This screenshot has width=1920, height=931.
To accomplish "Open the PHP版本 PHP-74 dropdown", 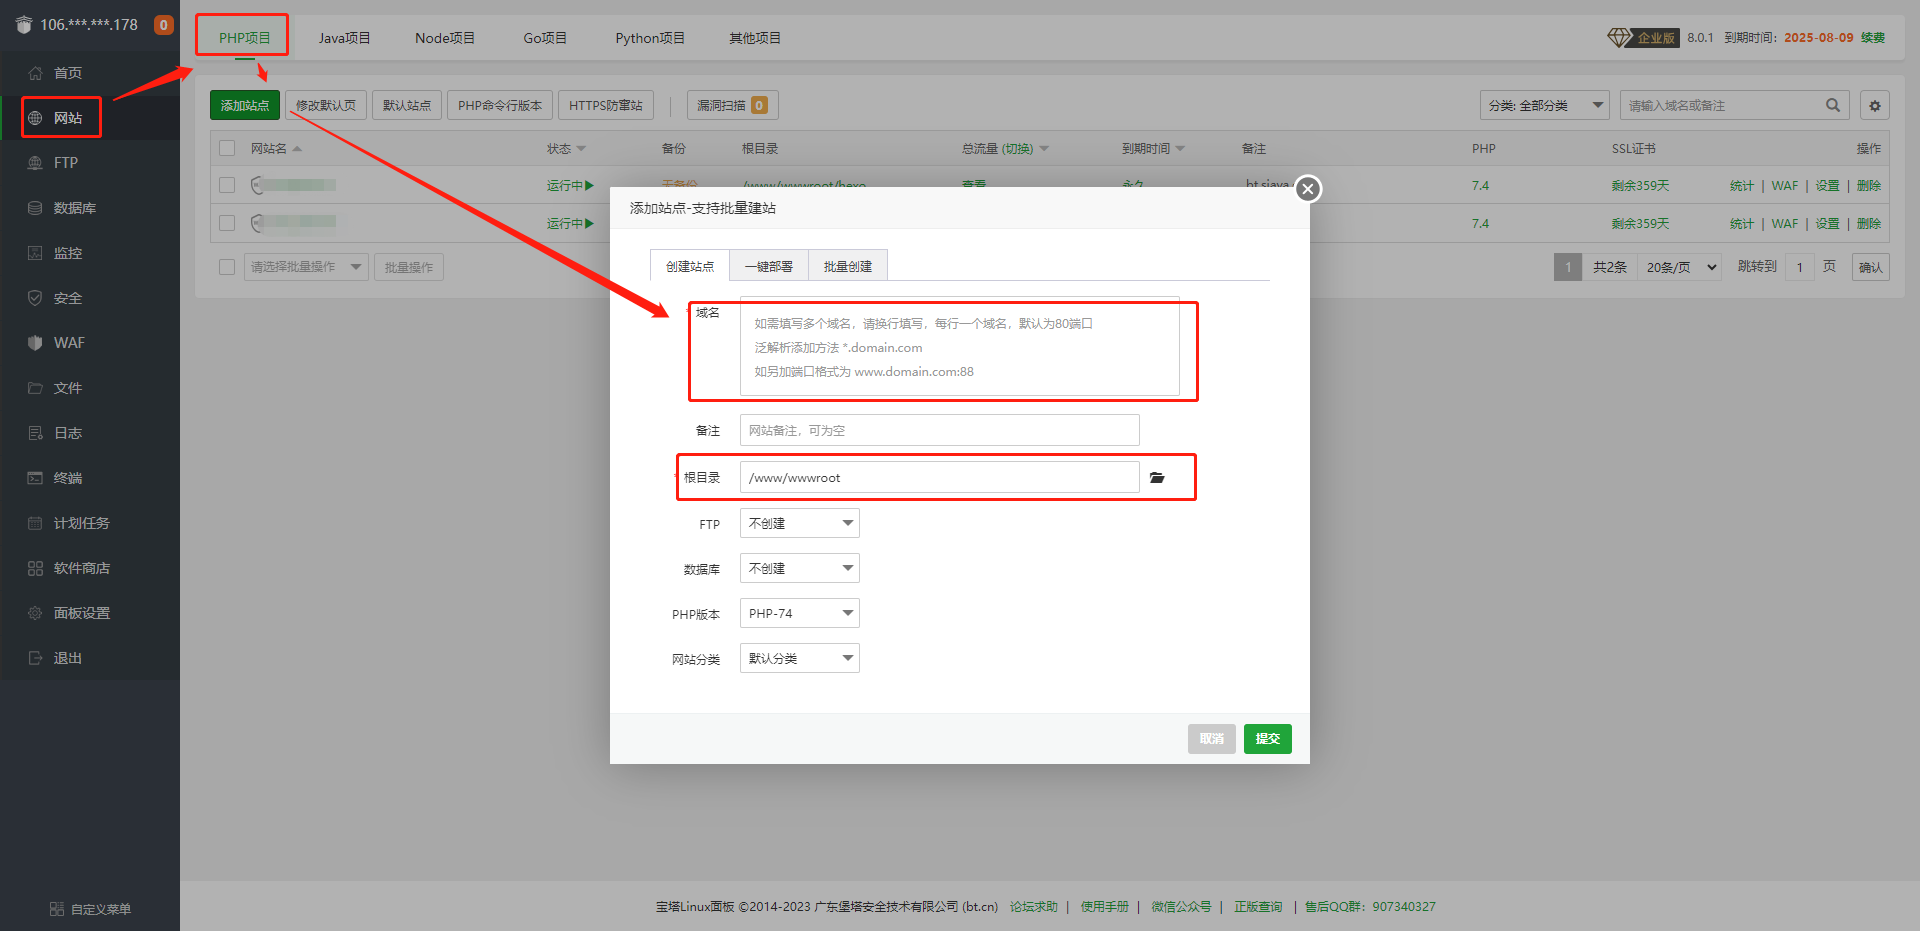I will (x=800, y=613).
